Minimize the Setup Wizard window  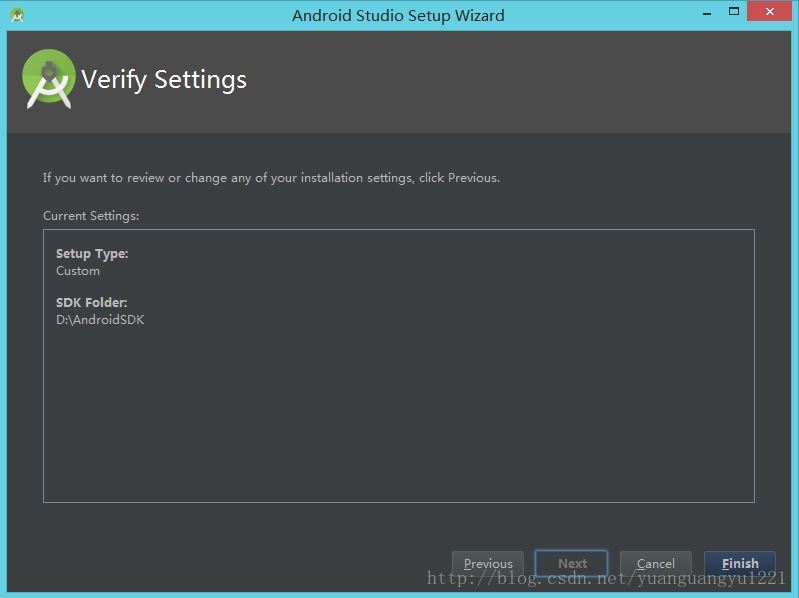(707, 13)
